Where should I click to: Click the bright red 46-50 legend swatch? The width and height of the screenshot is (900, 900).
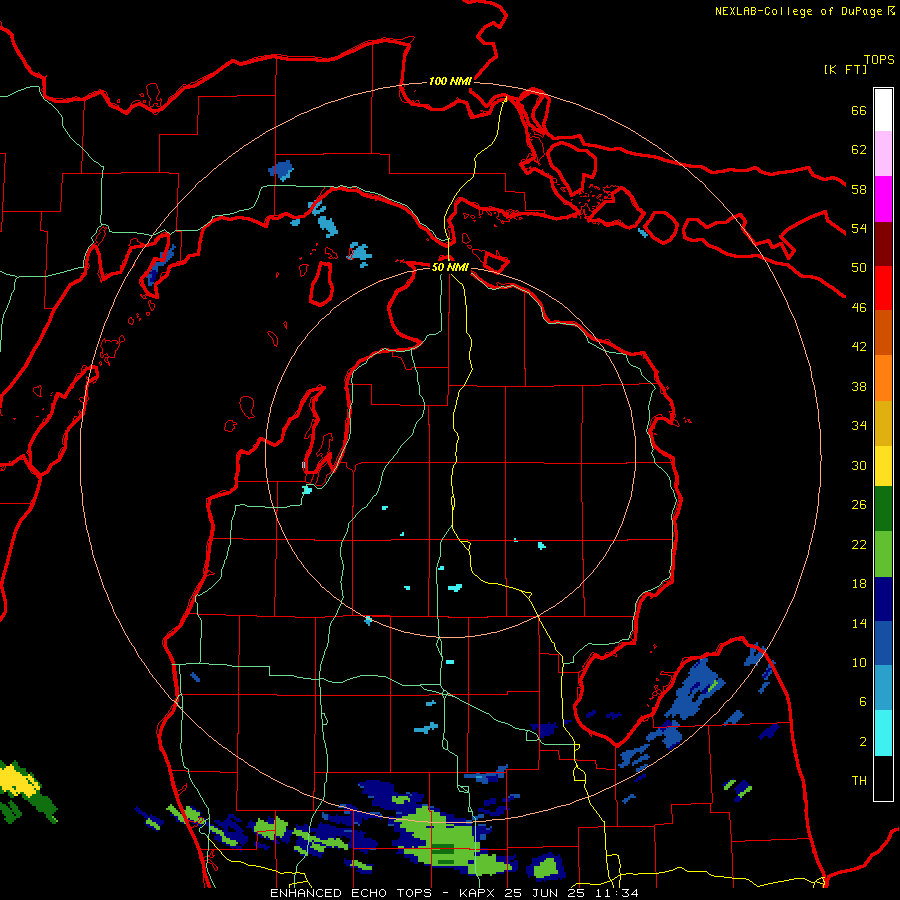coord(883,288)
